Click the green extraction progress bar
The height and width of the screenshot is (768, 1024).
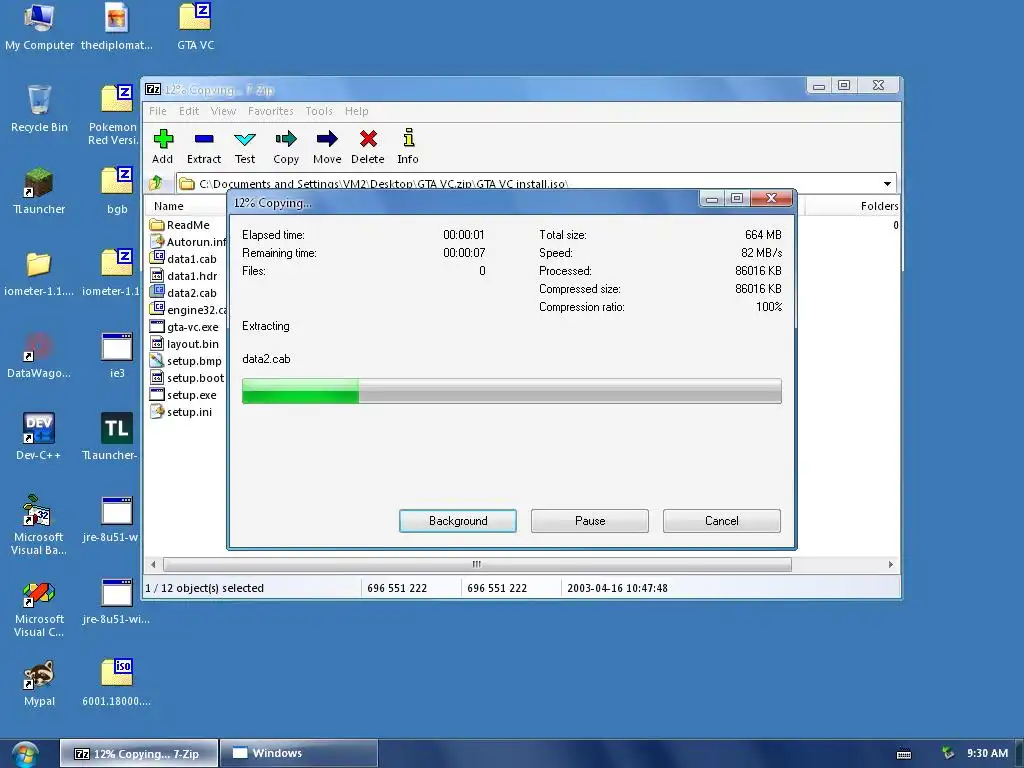pyautogui.click(x=511, y=391)
